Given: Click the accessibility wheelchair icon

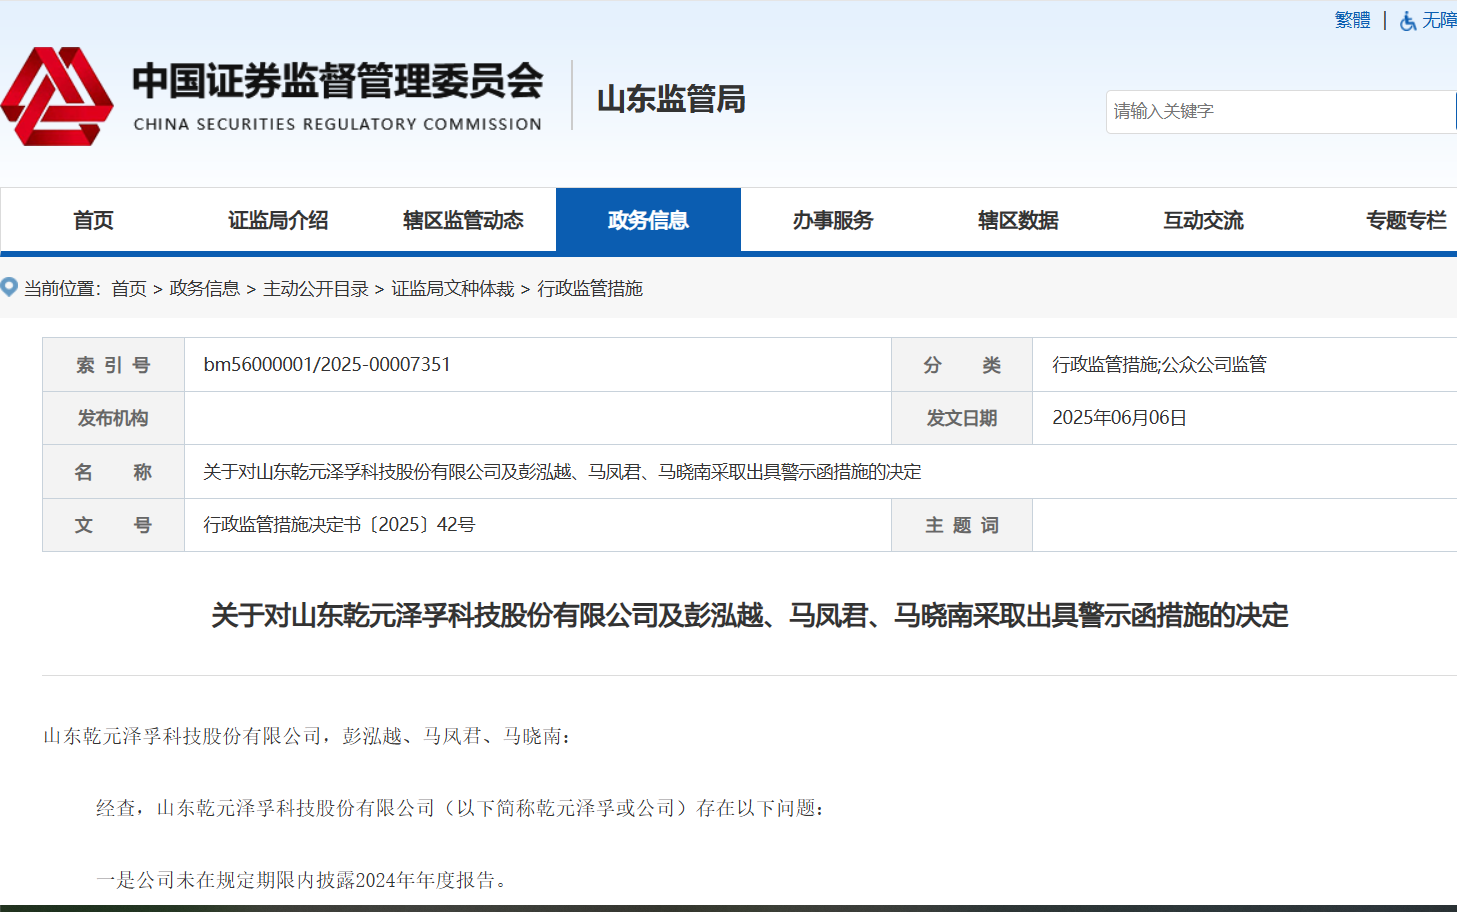Looking at the screenshot, I should click(x=1408, y=21).
